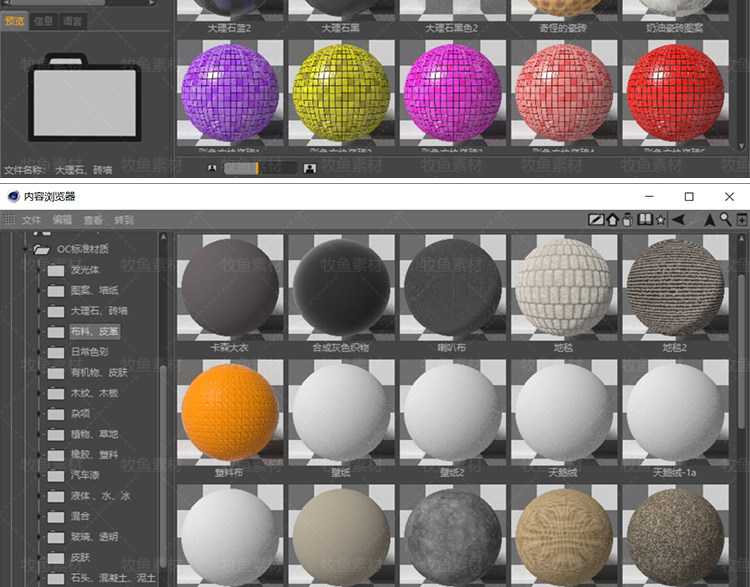Expand the 日常色彩 folder arrow
This screenshot has height=587, width=750.
[x=39, y=353]
